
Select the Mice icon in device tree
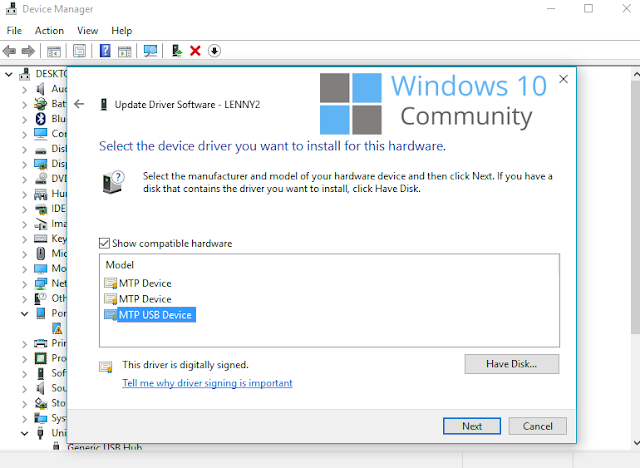click(x=40, y=253)
